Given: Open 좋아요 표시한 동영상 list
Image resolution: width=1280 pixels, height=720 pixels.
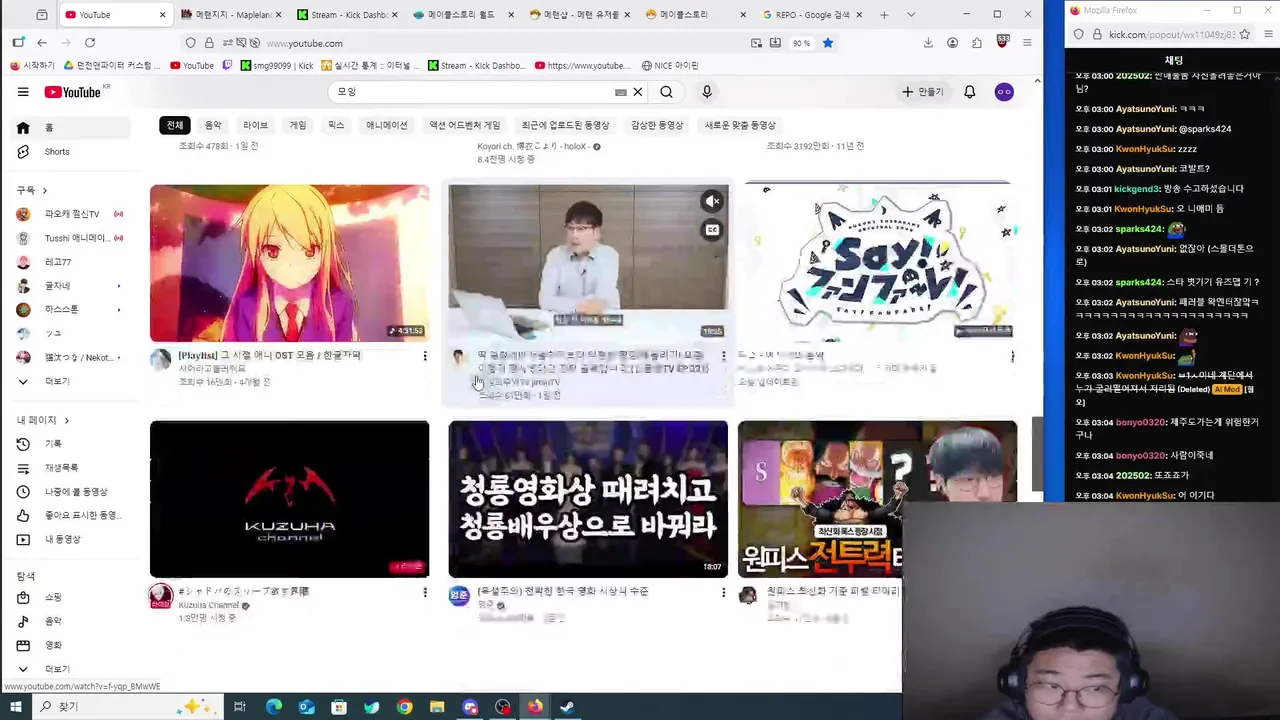Looking at the screenshot, I should click(70, 515).
